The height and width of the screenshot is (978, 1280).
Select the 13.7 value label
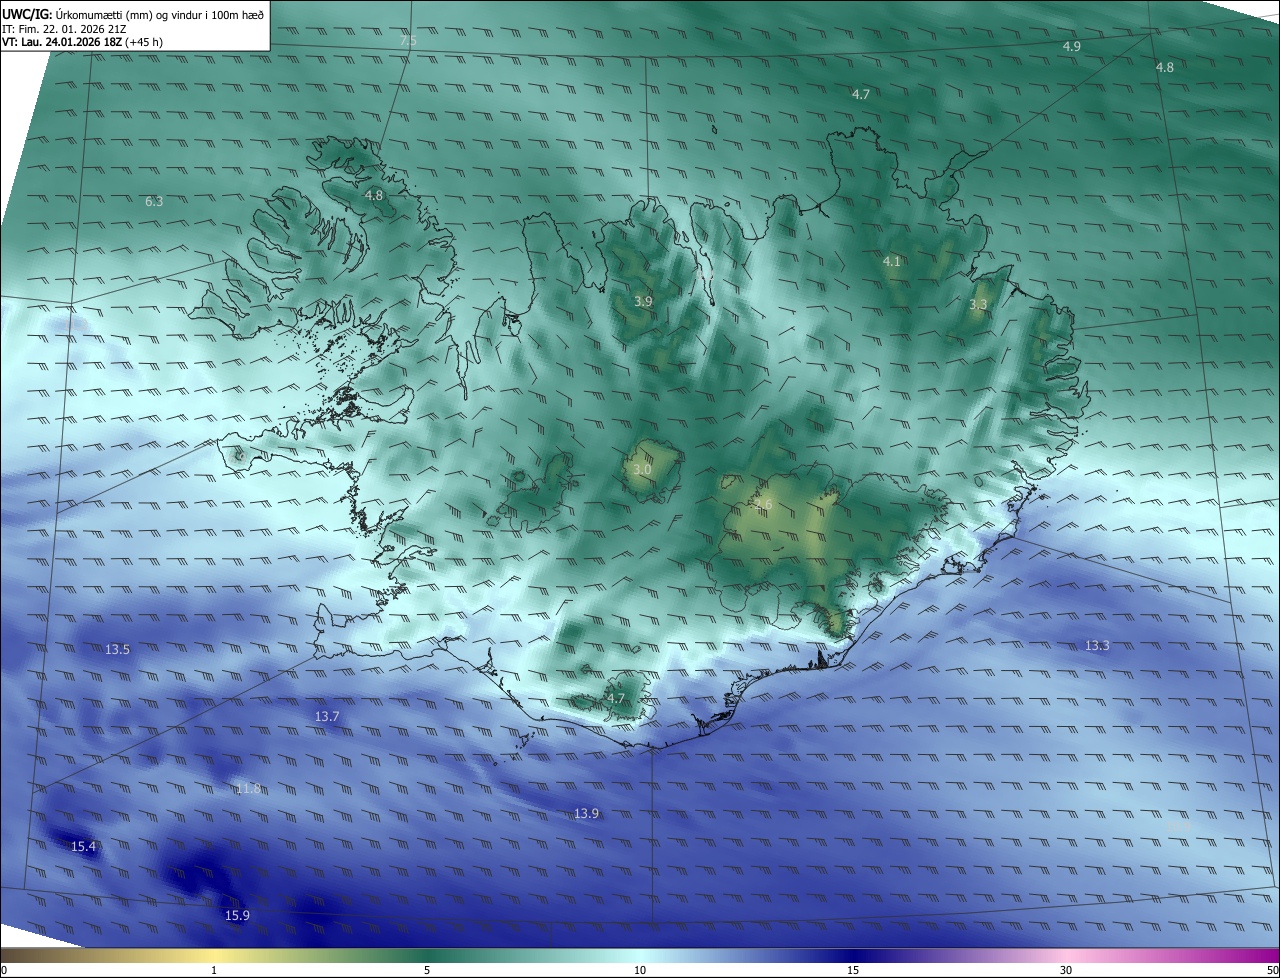[327, 716]
